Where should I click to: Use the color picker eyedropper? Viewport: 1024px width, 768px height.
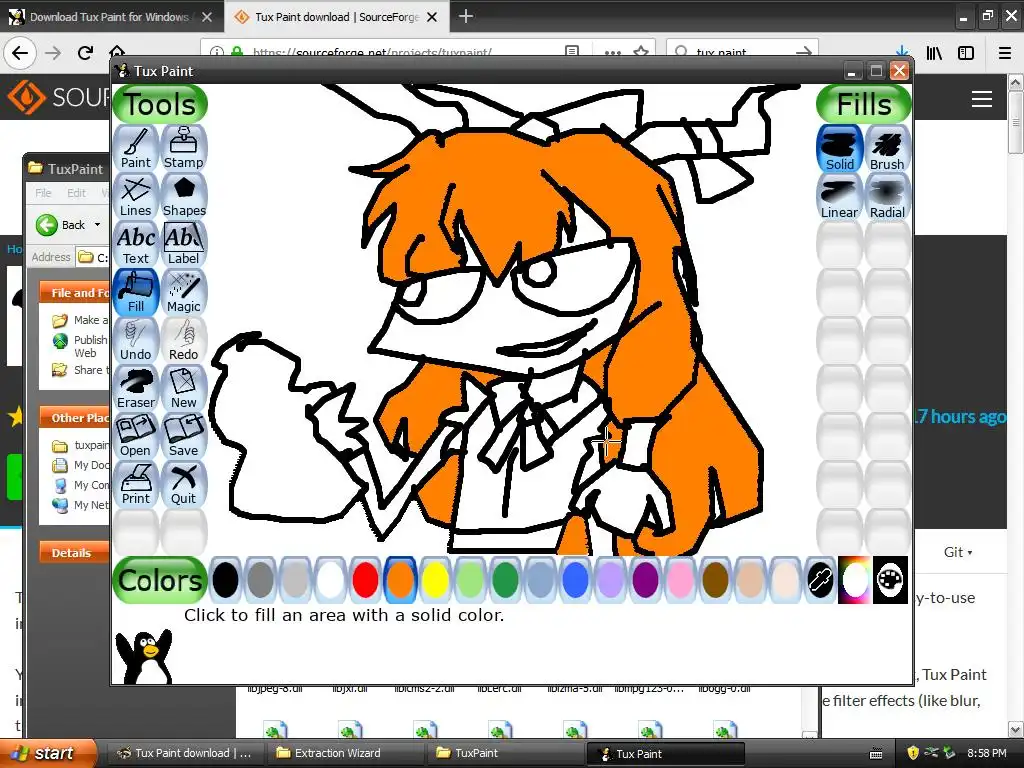click(820, 579)
